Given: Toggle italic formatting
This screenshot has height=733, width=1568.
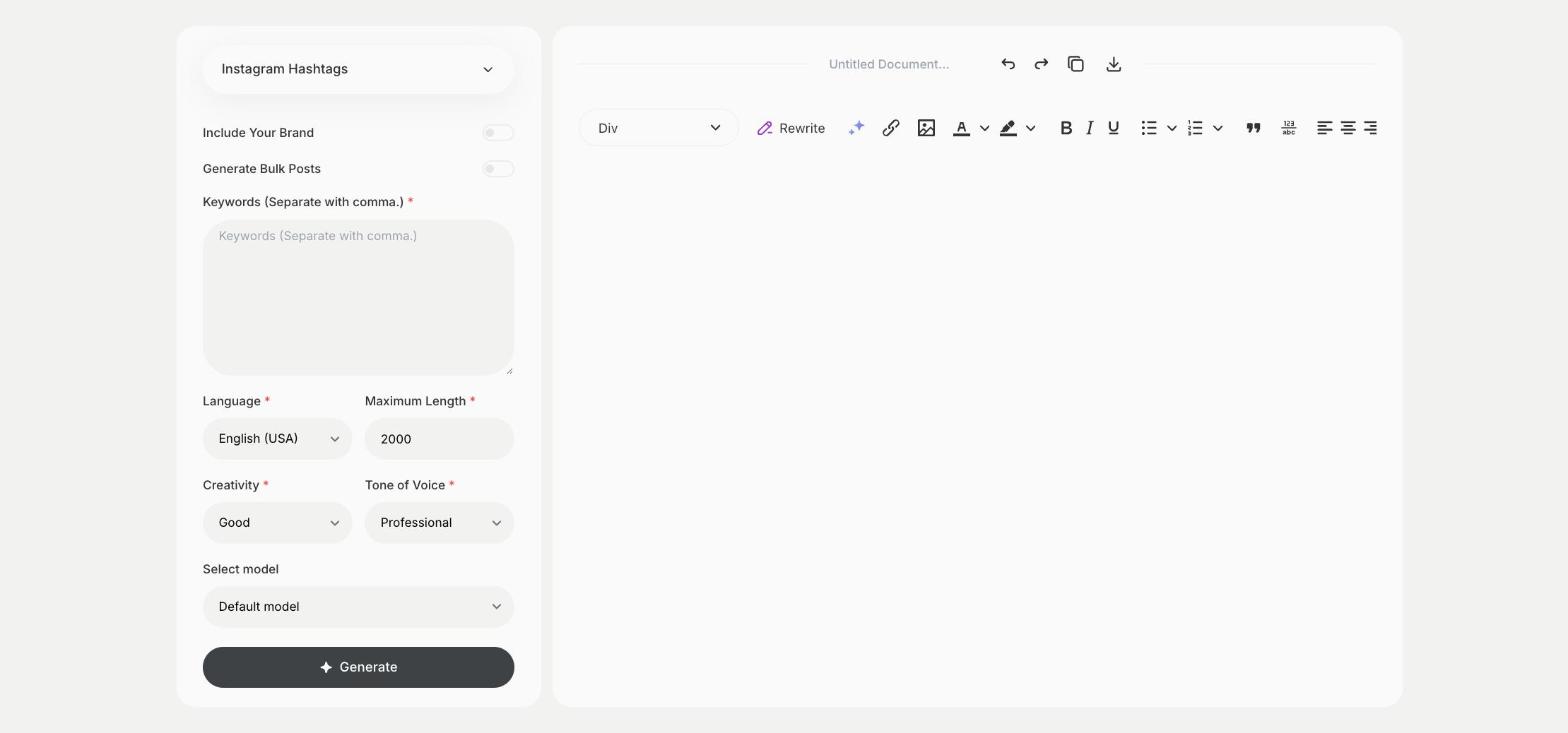Looking at the screenshot, I should pos(1090,128).
